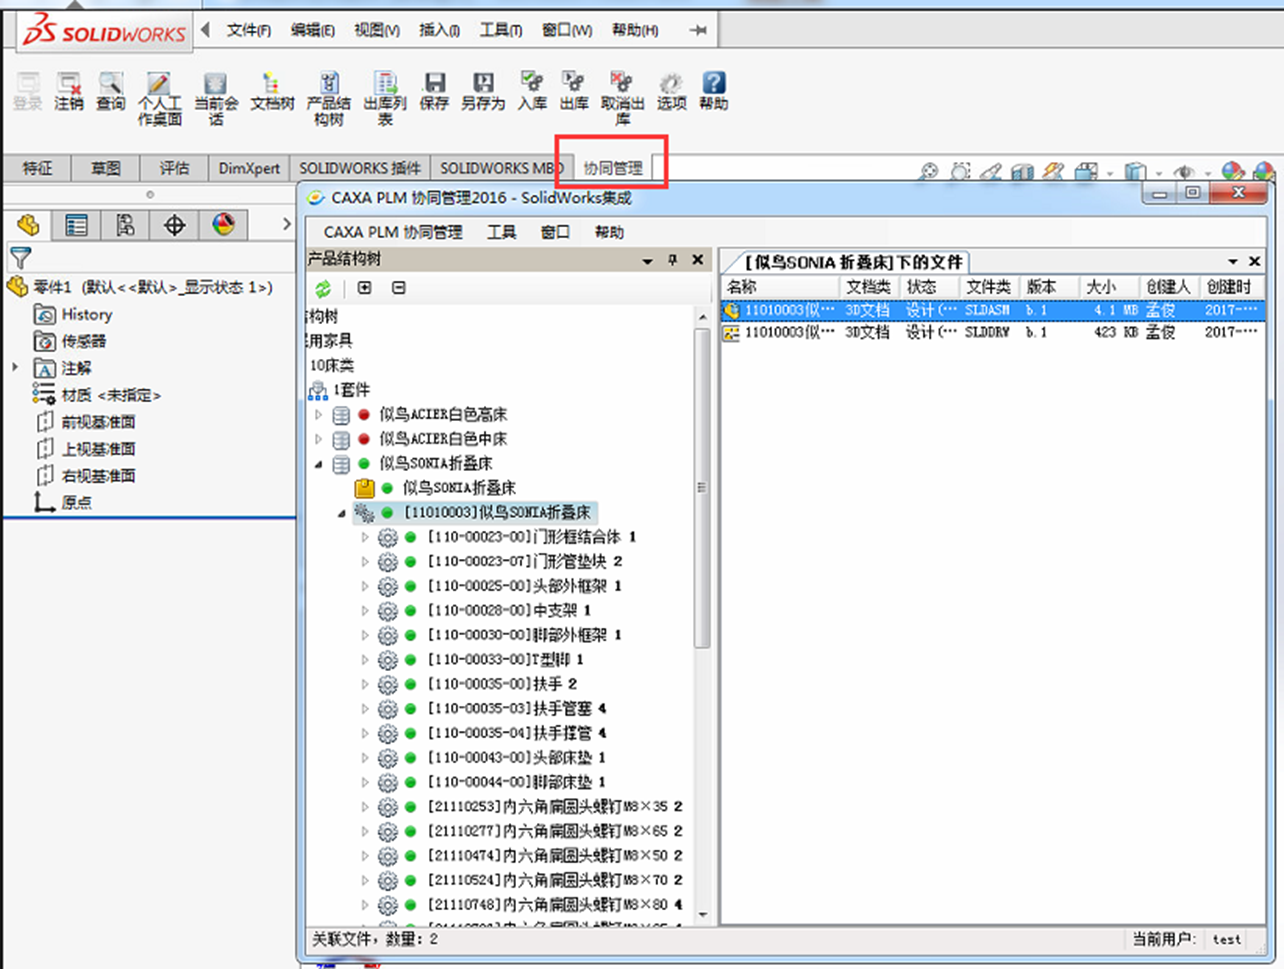Switch to the SOLIDWORKS 插件 tab
Image resolution: width=1284 pixels, height=969 pixels.
click(x=360, y=168)
